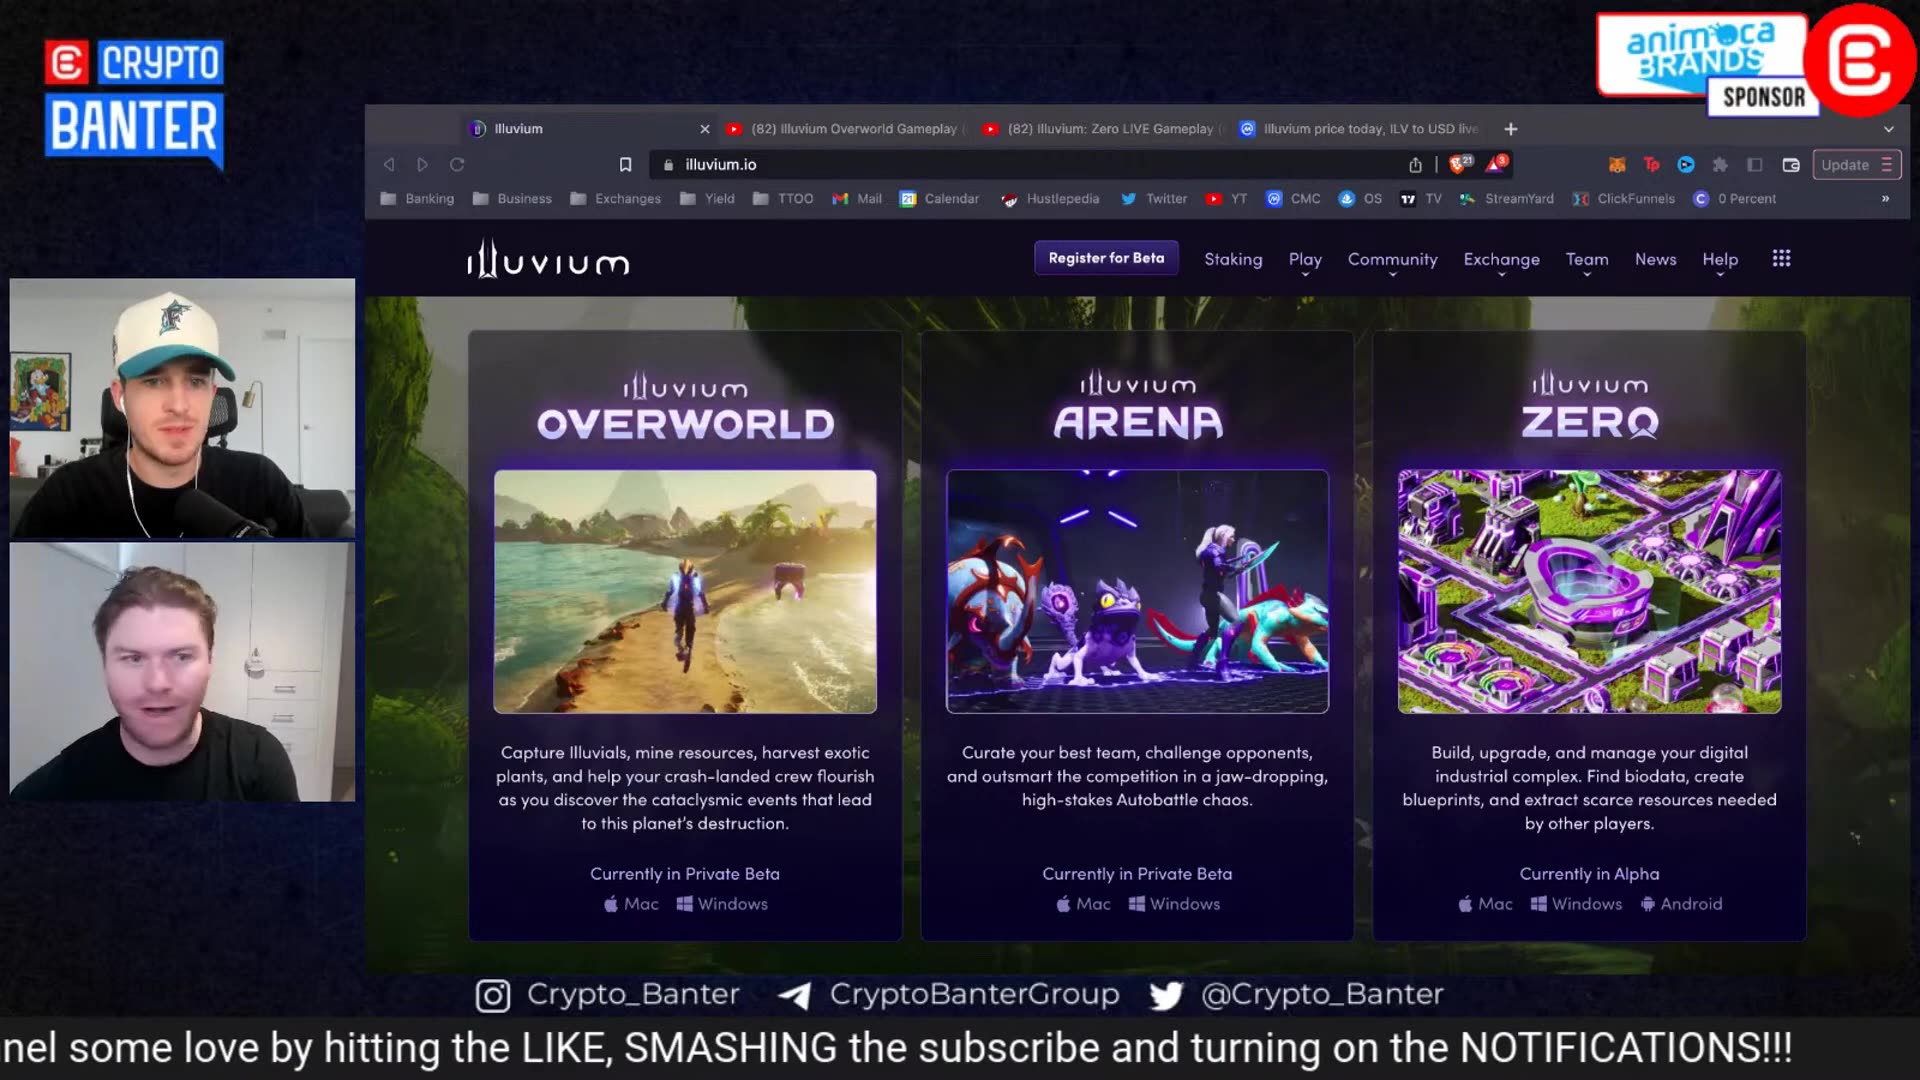Click the Update browser button
Image resolution: width=1920 pixels, height=1080 pixels.
tap(1856, 165)
